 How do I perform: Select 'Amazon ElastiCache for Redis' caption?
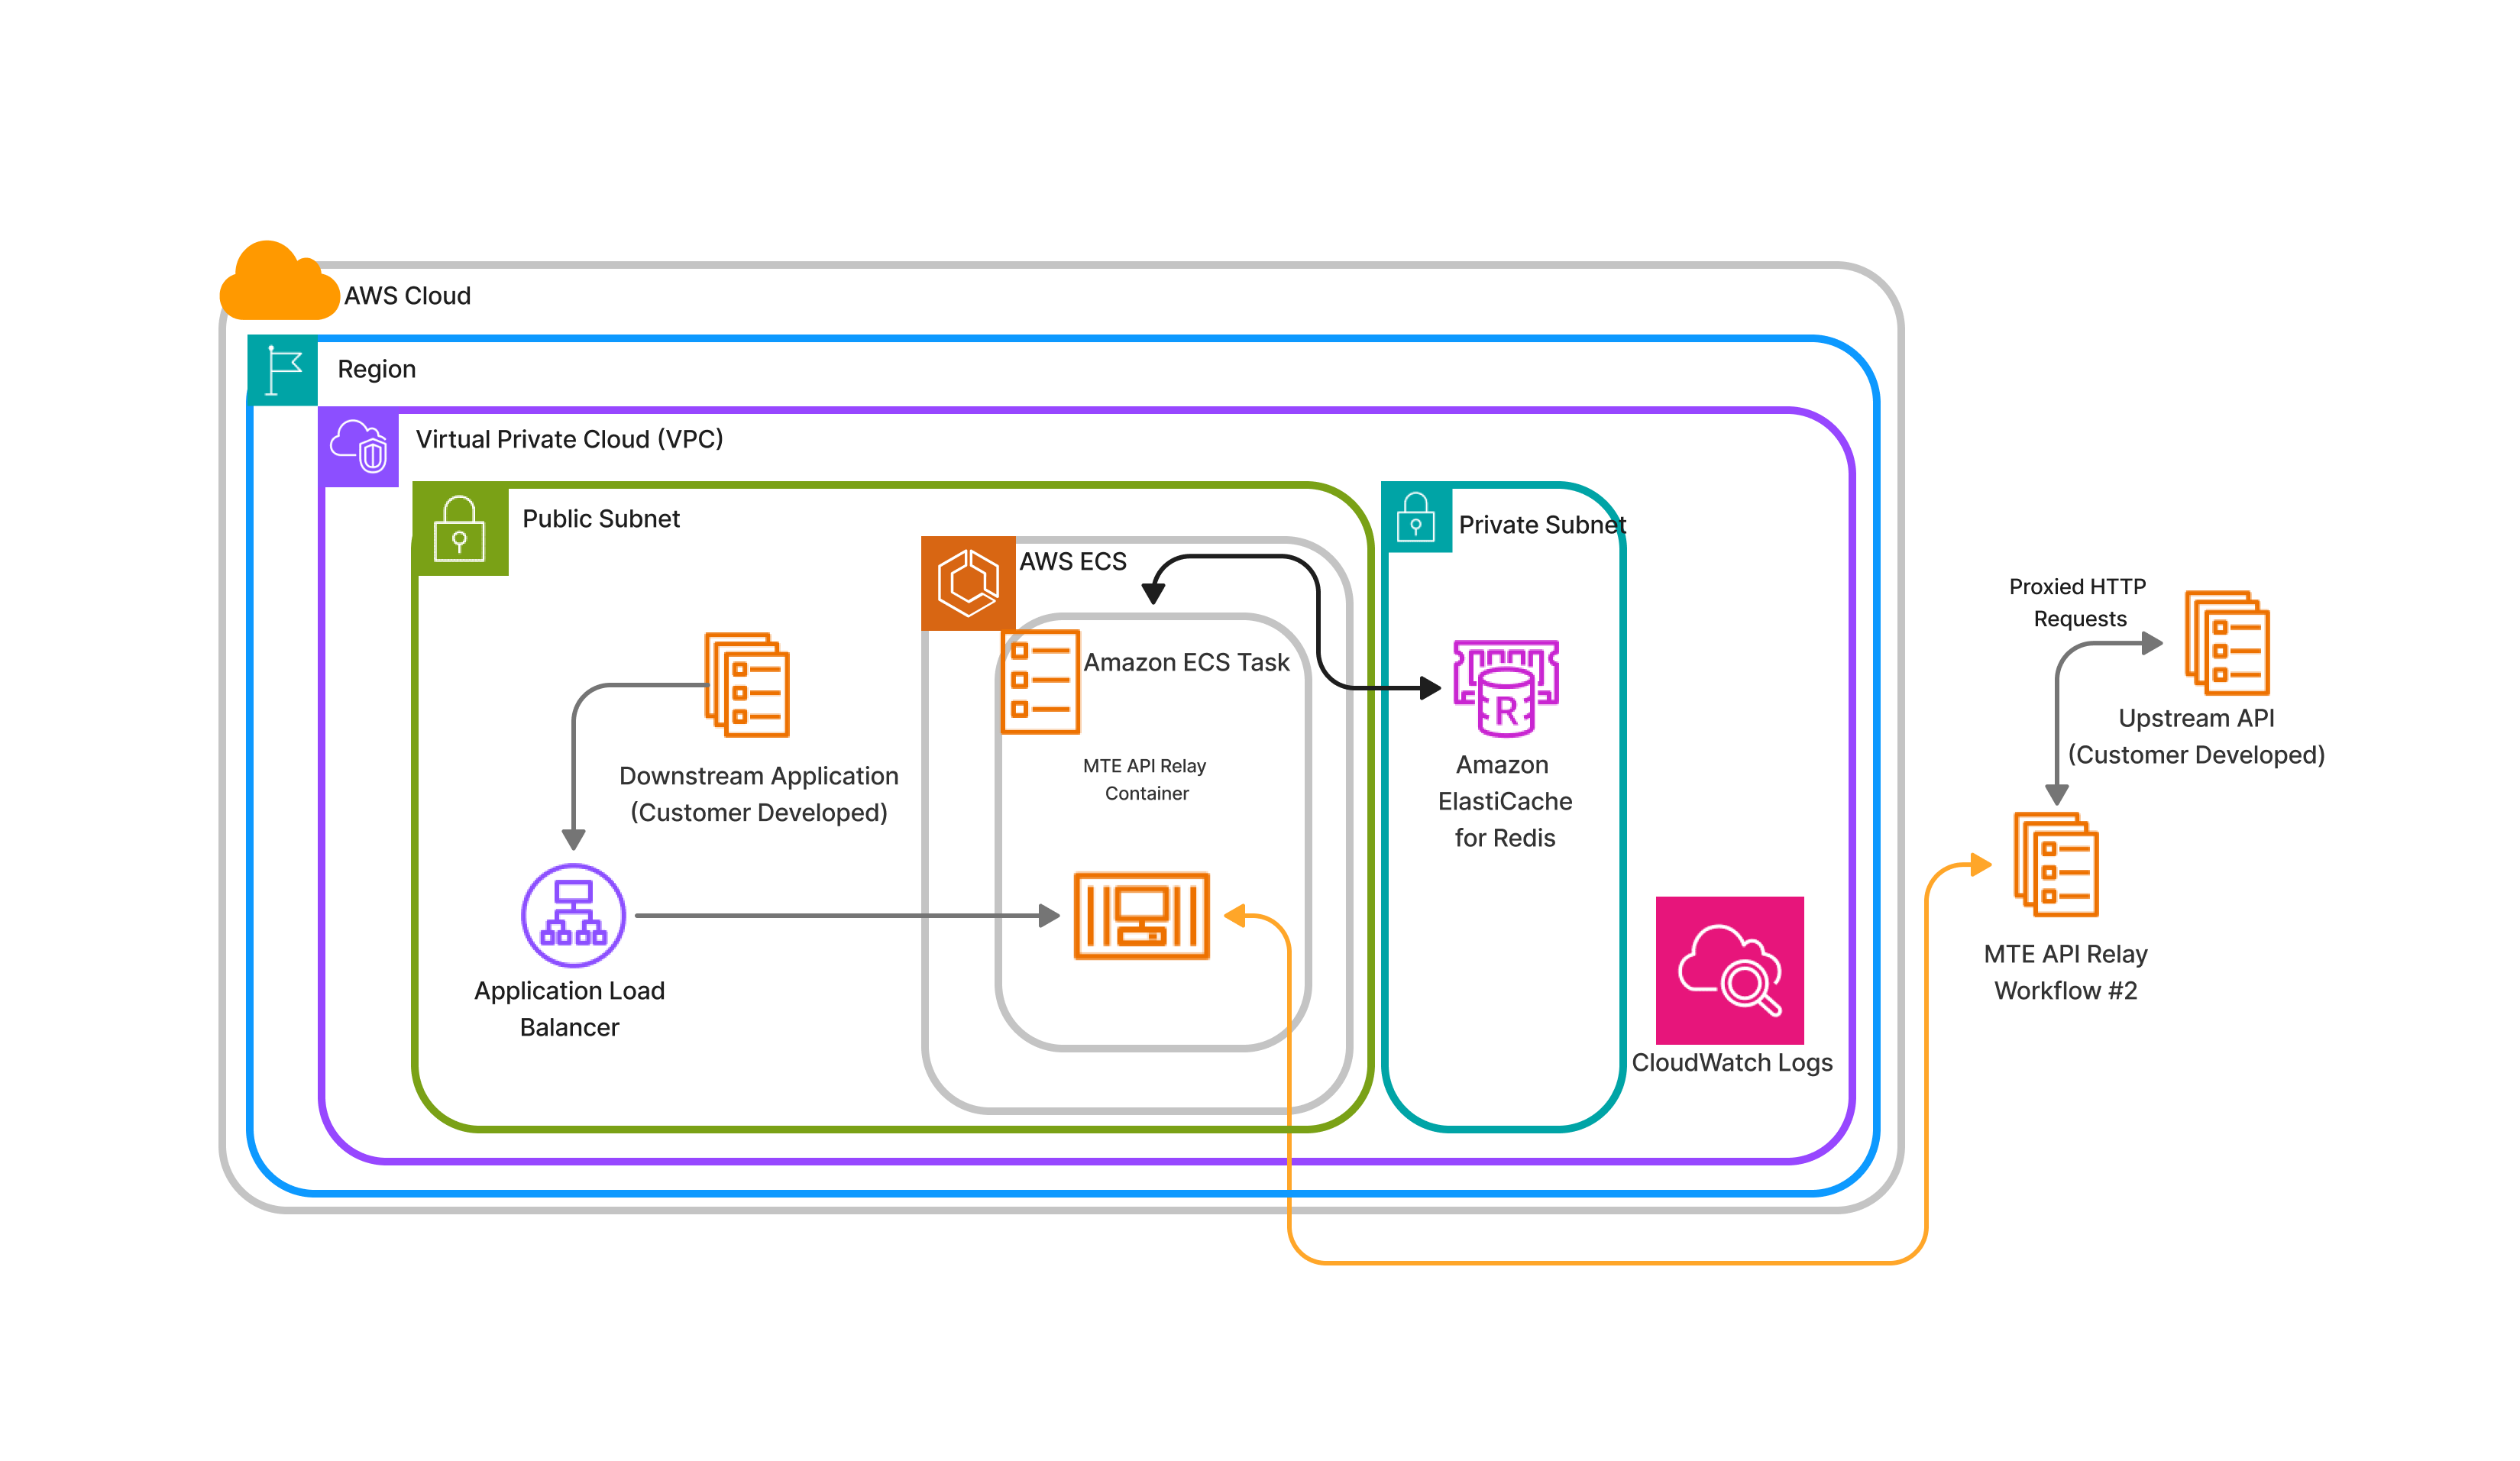tap(1505, 801)
